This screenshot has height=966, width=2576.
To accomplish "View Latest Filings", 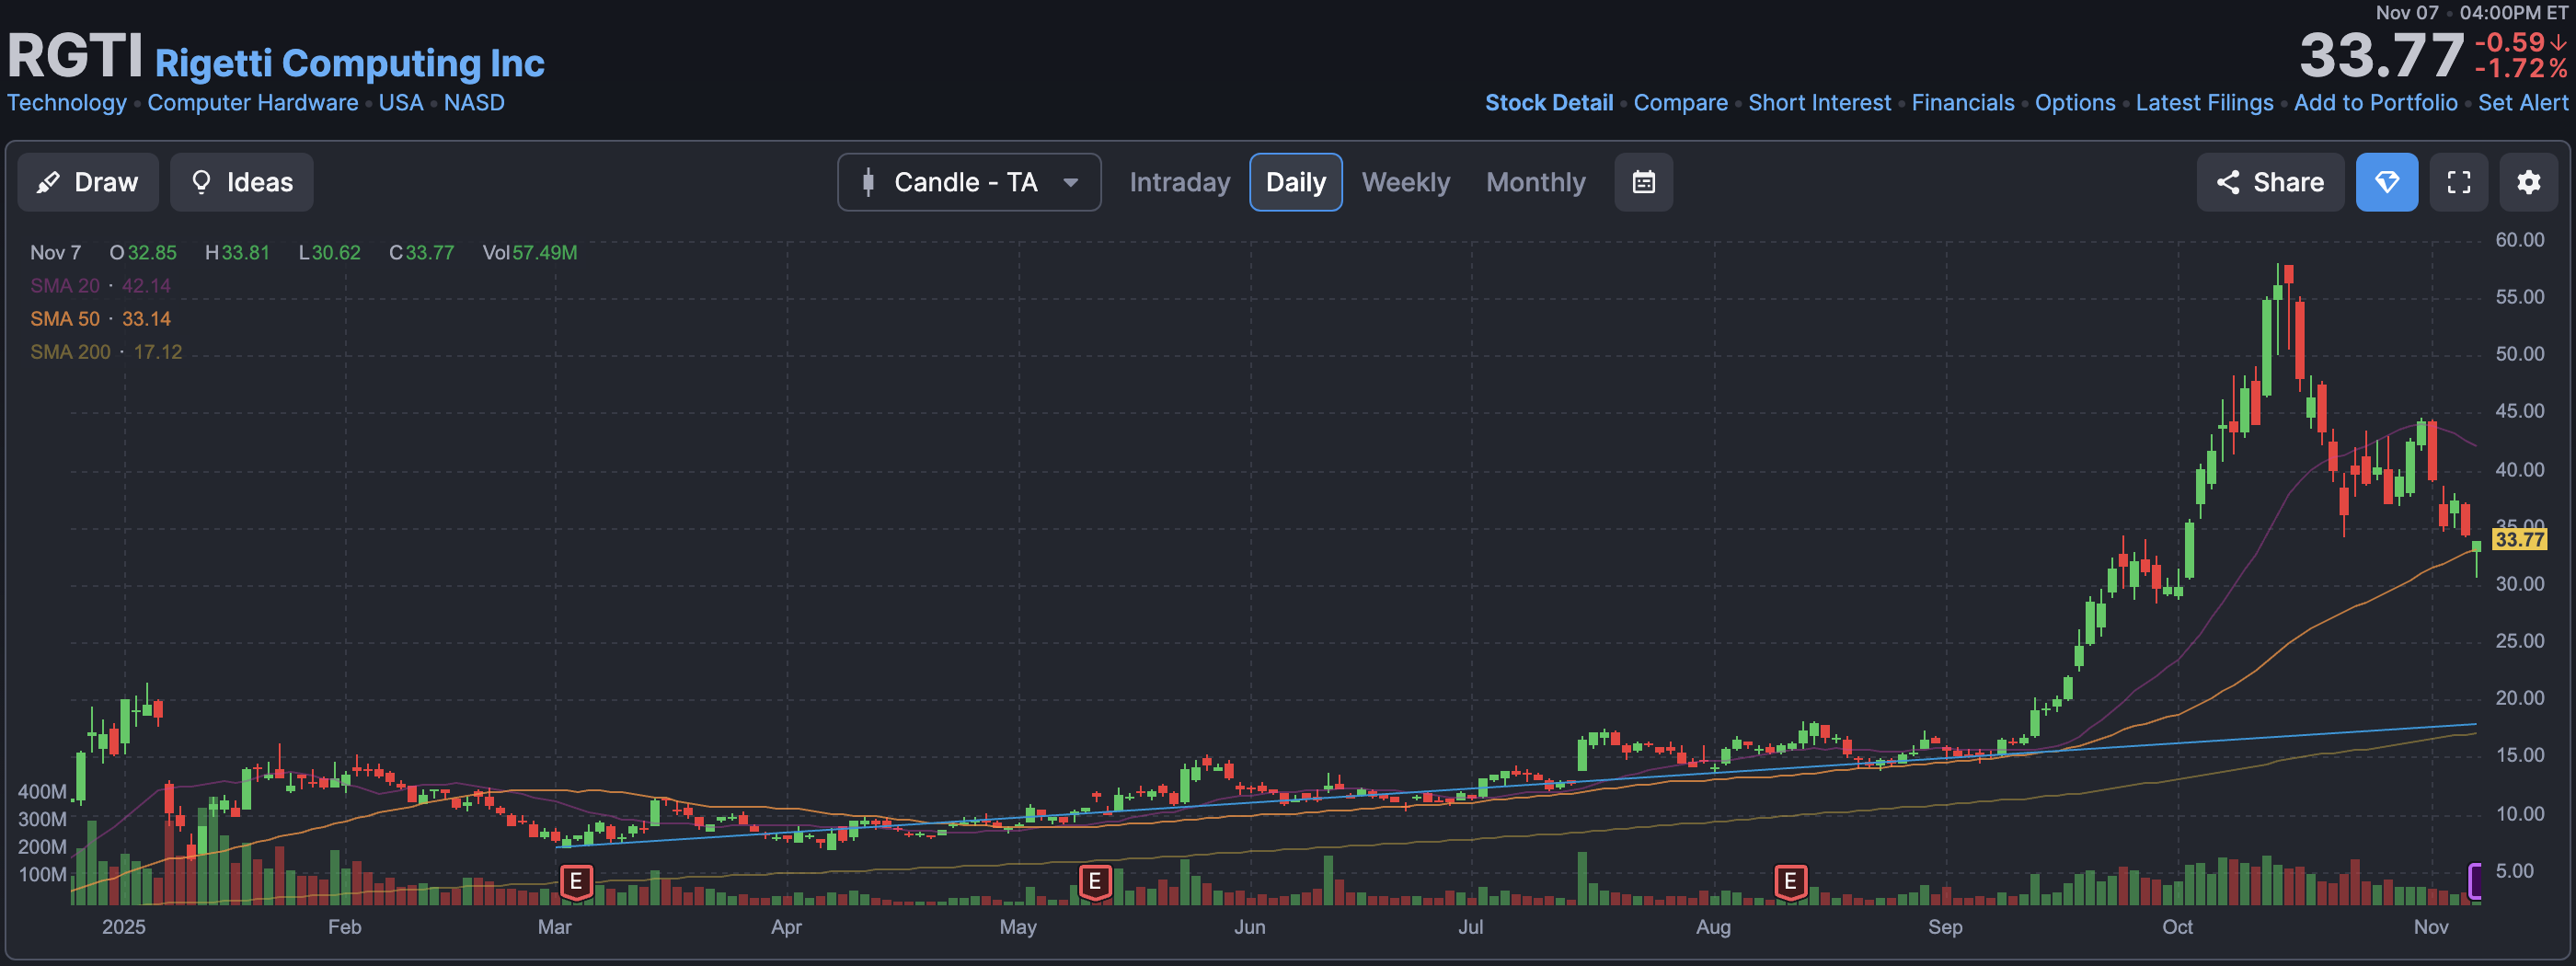I will click(2204, 103).
